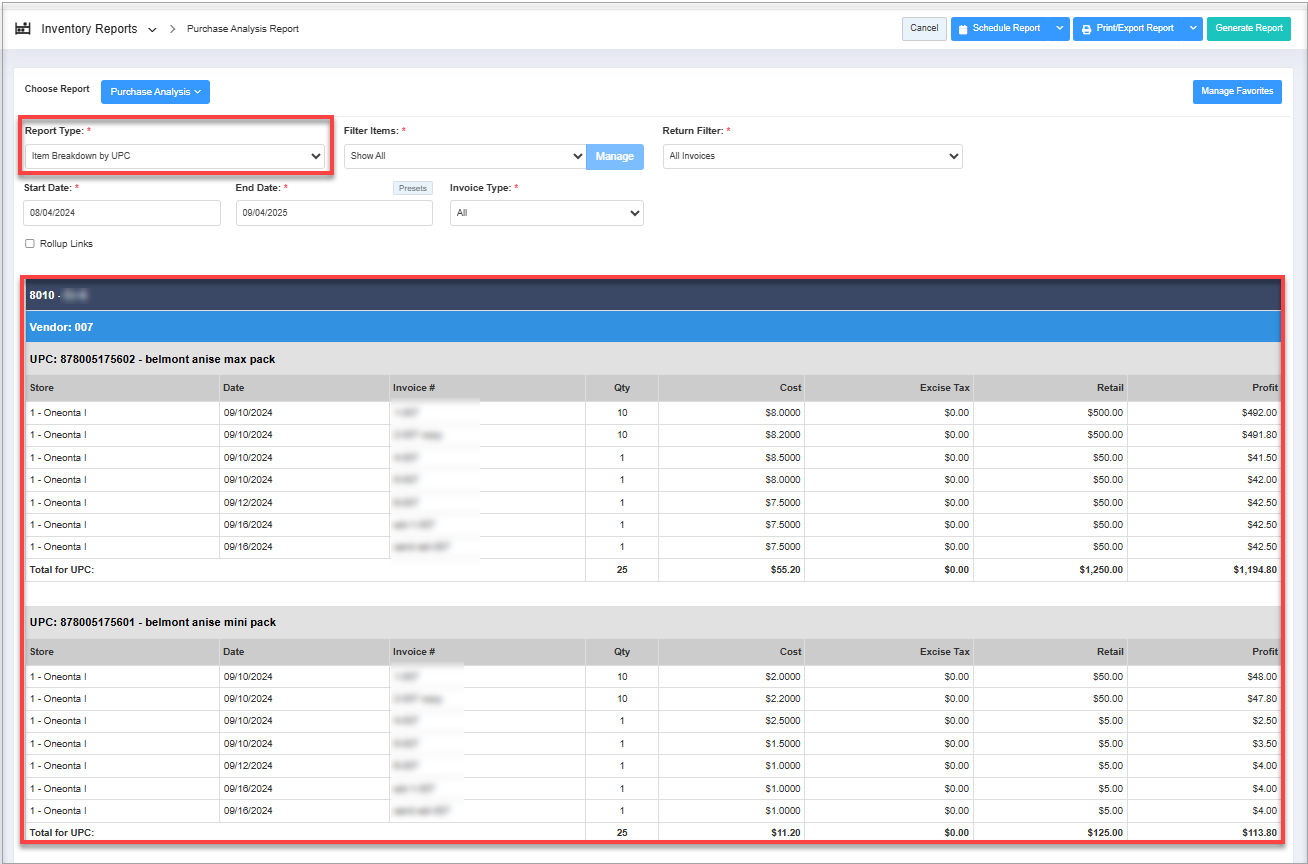The width and height of the screenshot is (1308, 864).
Task: Expand the Schedule Report dropdown arrow
Action: coord(1059,29)
